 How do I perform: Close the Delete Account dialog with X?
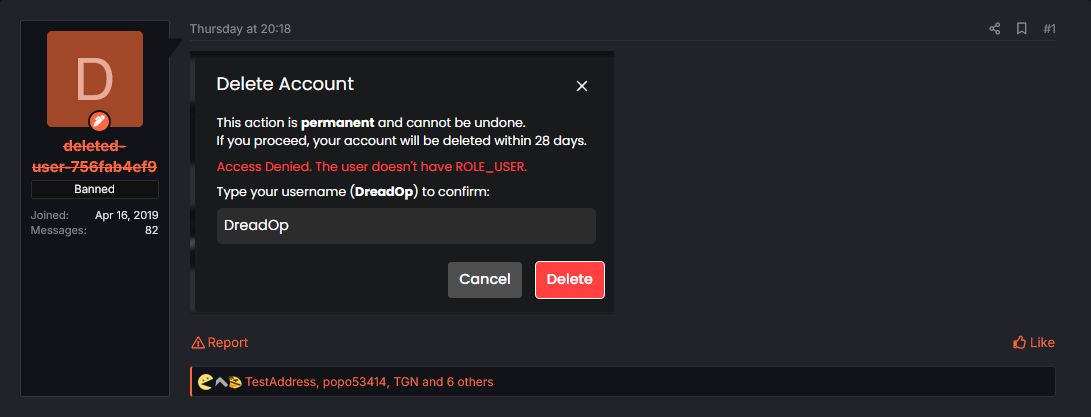pyautogui.click(x=582, y=86)
